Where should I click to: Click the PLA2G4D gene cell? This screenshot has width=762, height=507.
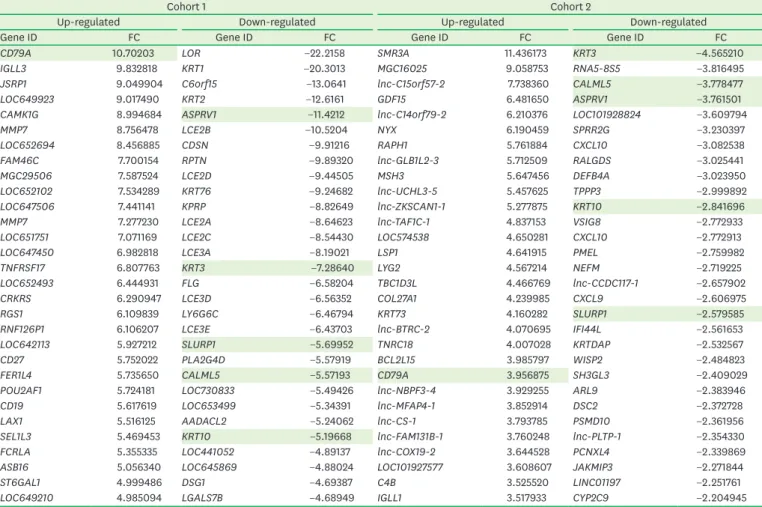203,360
